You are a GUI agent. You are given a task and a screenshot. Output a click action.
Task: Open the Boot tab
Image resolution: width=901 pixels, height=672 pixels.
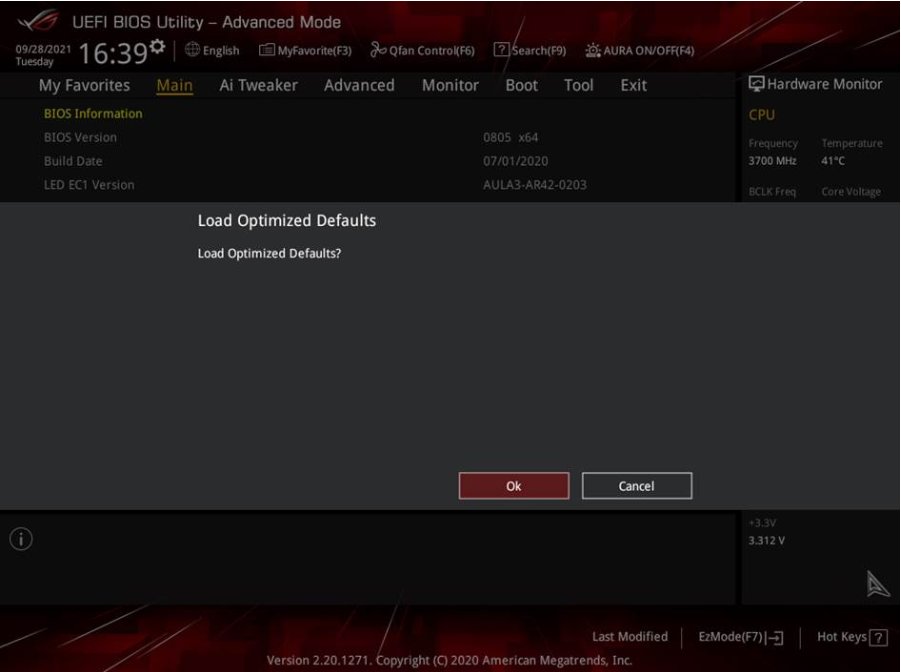coord(521,86)
